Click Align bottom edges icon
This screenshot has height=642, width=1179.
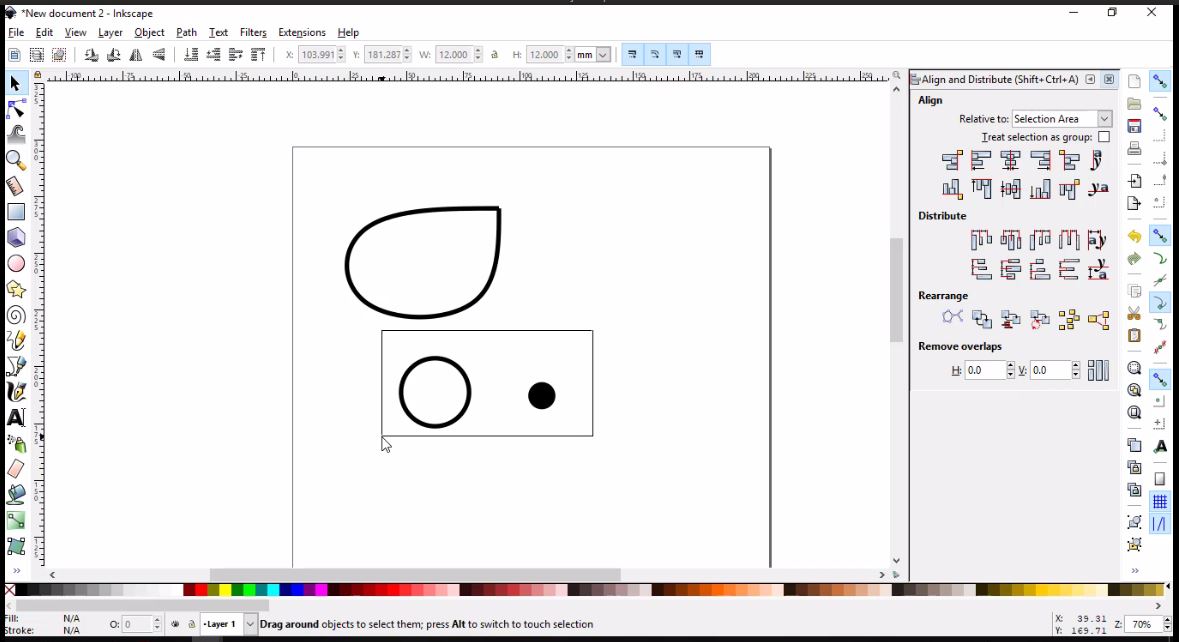[1040, 189]
